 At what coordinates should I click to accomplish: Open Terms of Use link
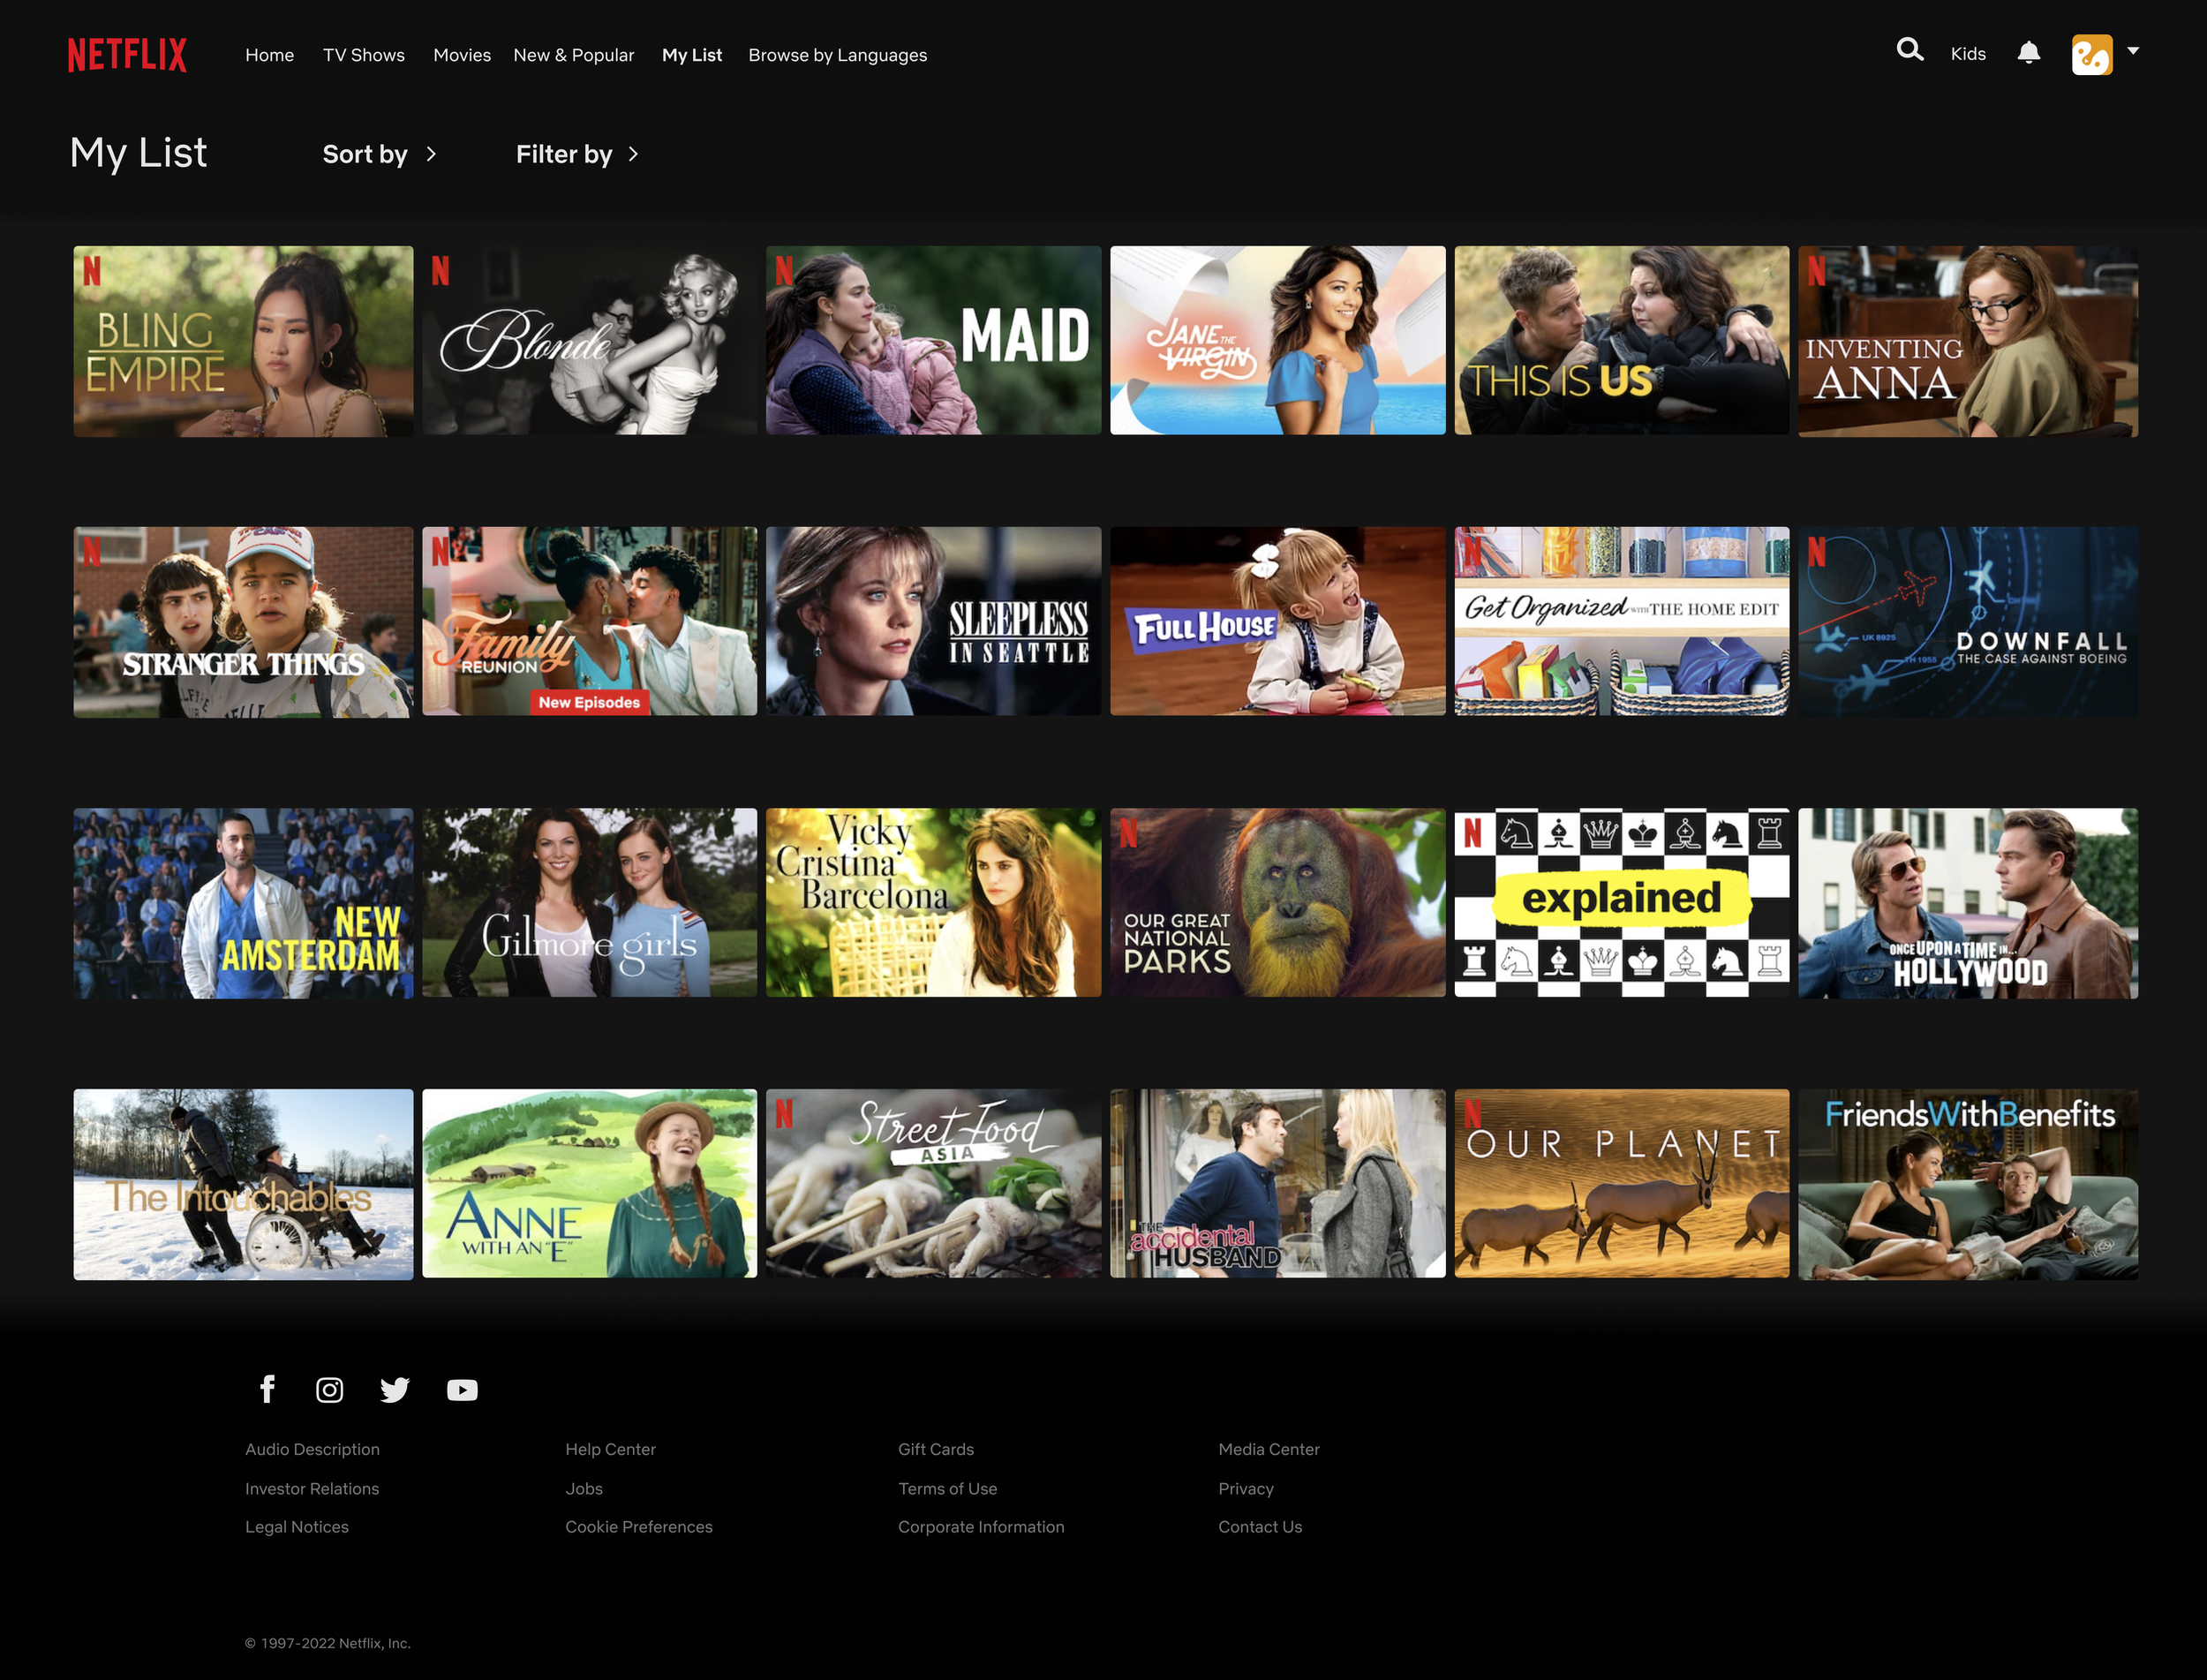[x=947, y=1488]
